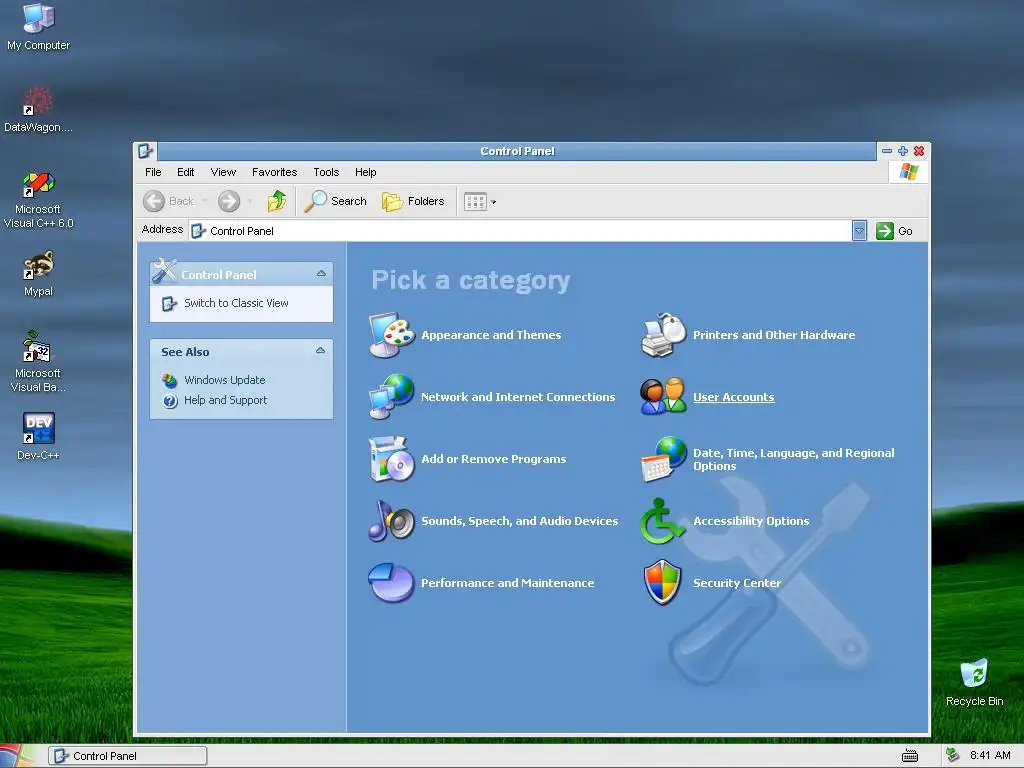Click the Accessibility Options text link
The height and width of the screenshot is (768, 1024).
coord(751,521)
